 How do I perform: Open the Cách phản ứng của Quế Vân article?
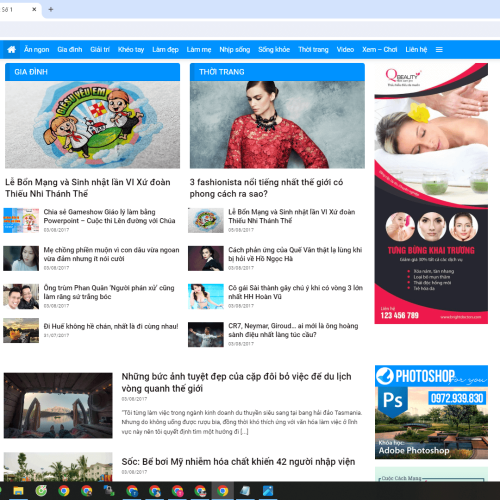295,254
